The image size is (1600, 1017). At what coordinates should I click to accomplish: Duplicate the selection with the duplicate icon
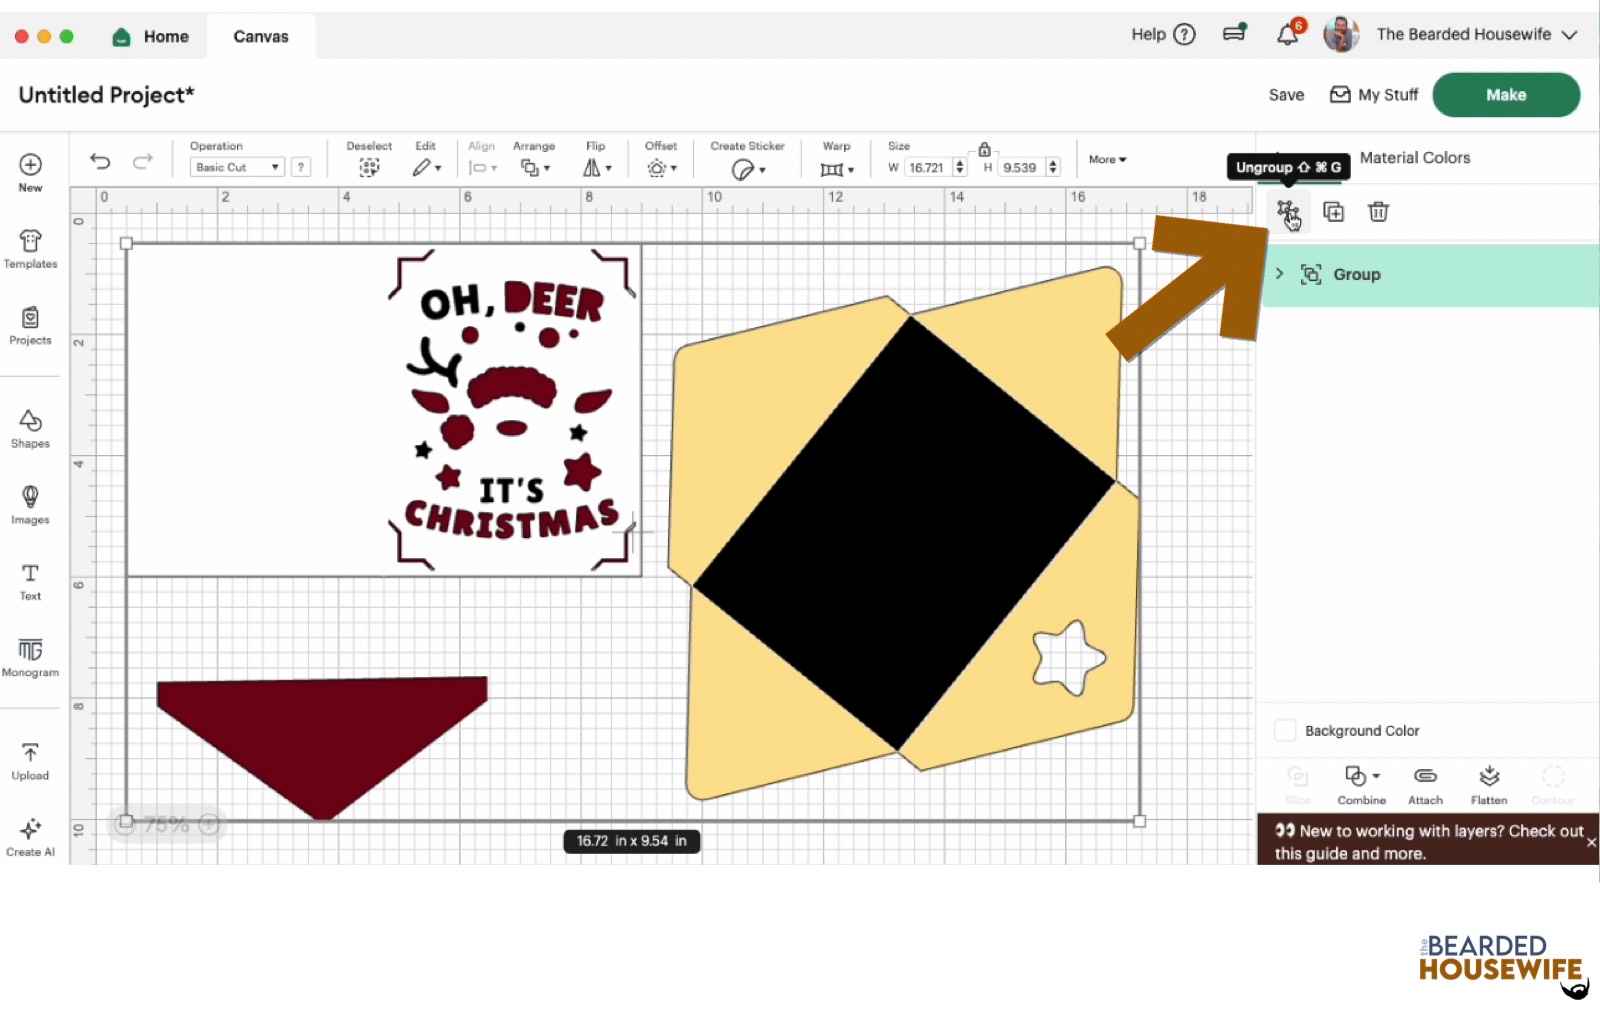pyautogui.click(x=1334, y=211)
